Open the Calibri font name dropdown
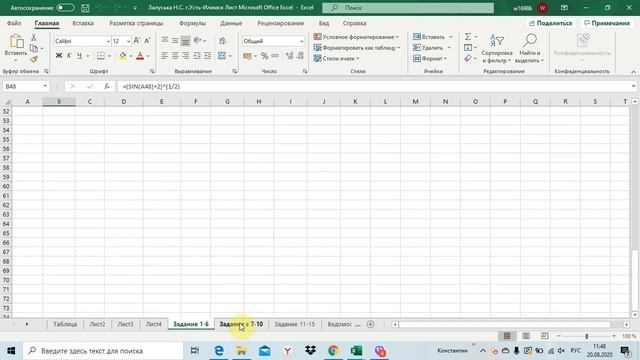 point(108,41)
